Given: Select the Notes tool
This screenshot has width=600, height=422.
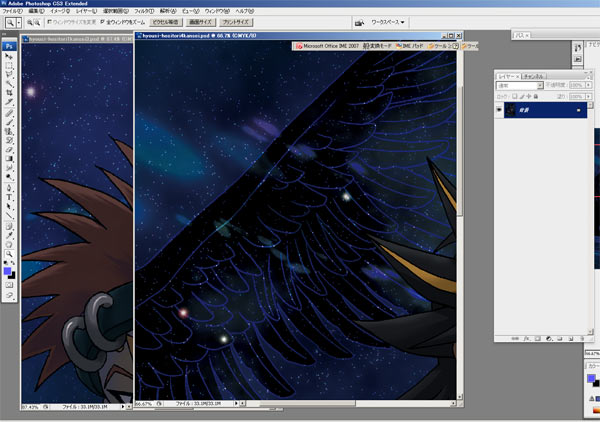Looking at the screenshot, I should point(9,227).
